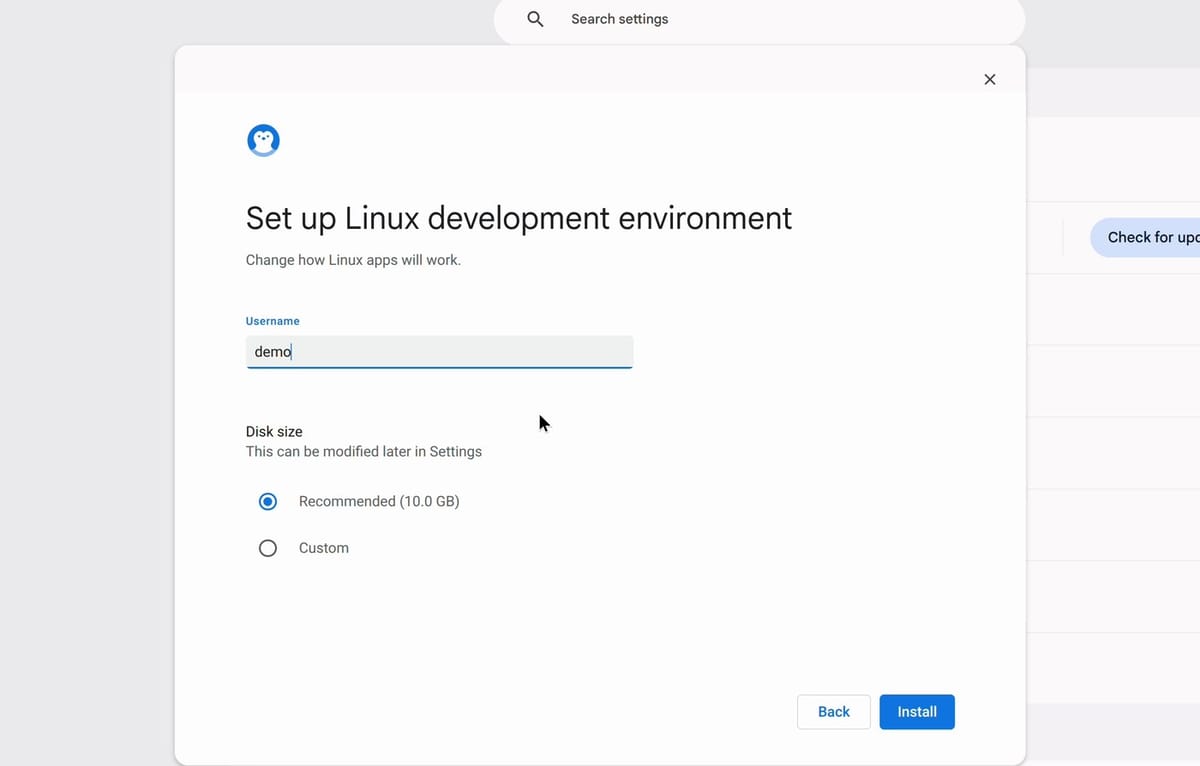
Task: Click 'This can be modified later in Settings' text
Action: pos(364,452)
